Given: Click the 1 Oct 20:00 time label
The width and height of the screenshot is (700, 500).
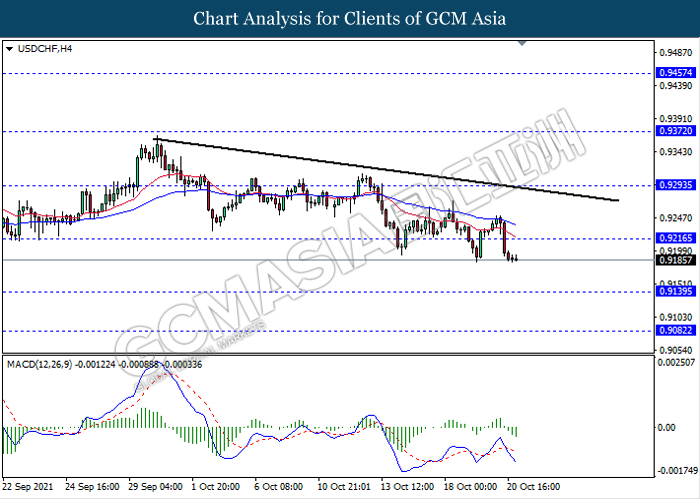Looking at the screenshot, I should pos(216,487).
